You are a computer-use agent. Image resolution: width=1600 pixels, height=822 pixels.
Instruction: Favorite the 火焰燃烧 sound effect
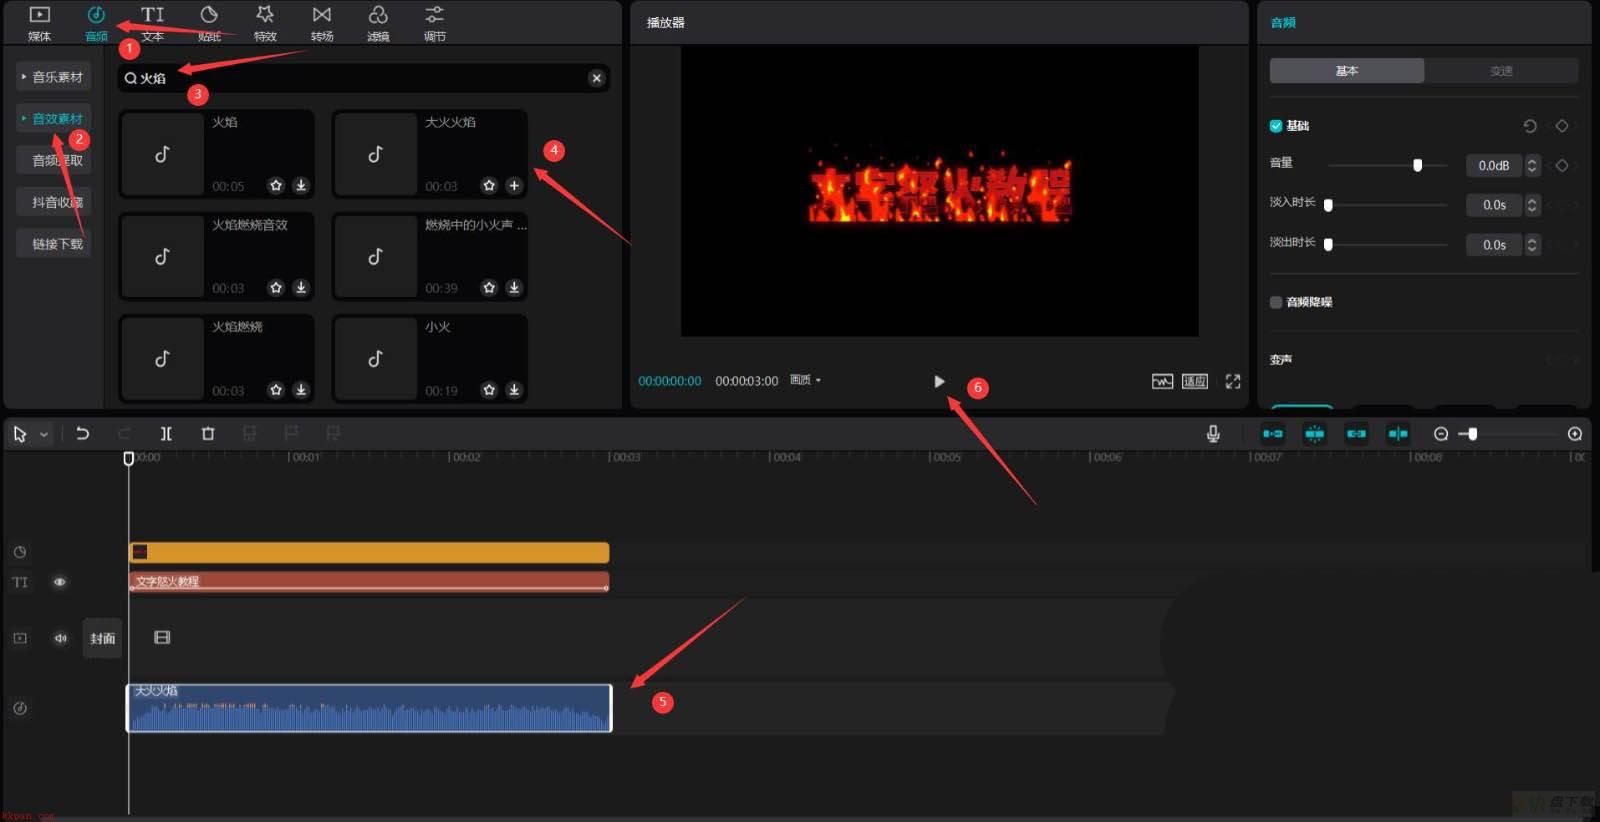pyautogui.click(x=276, y=389)
